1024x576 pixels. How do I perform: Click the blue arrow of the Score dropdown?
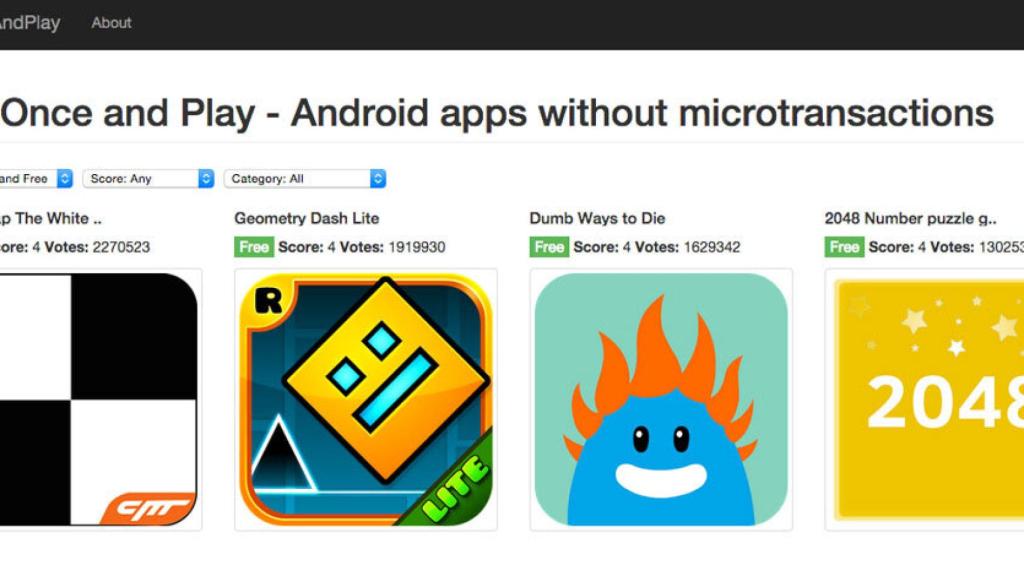pyautogui.click(x=206, y=178)
